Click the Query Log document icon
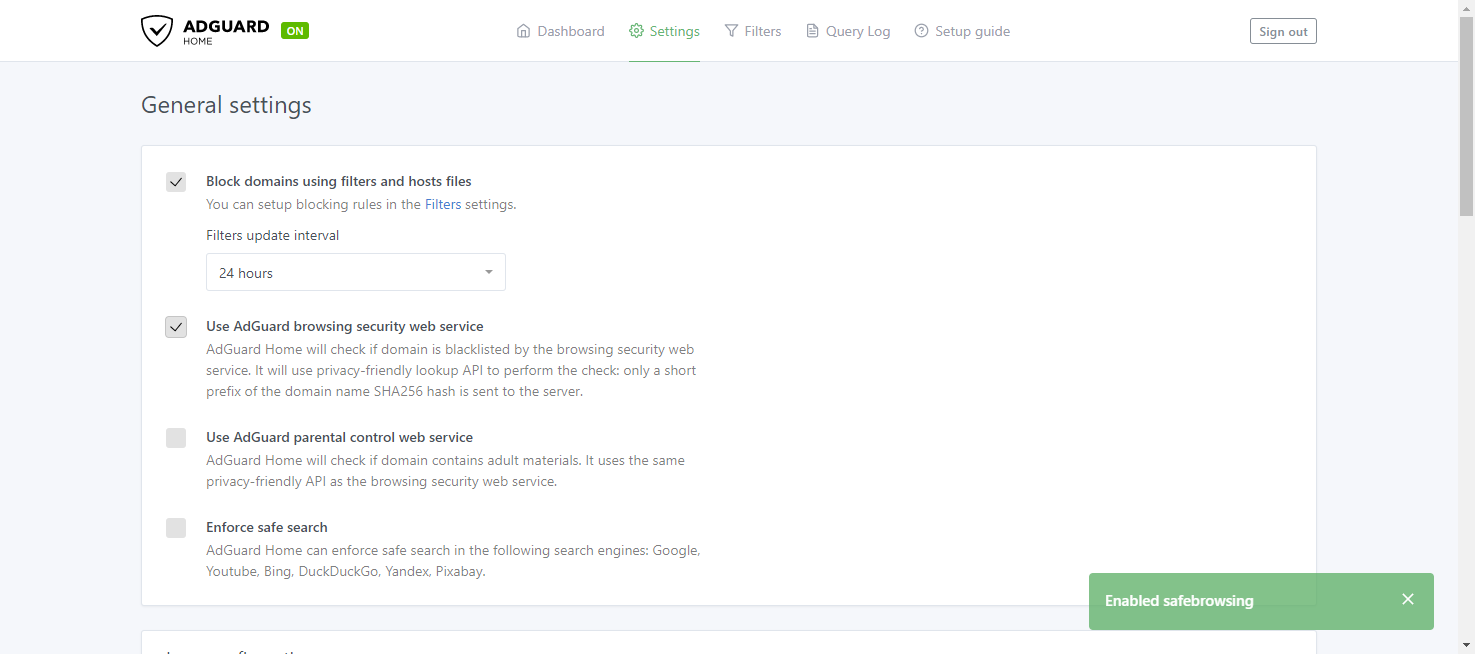This screenshot has width=1475, height=654. point(812,31)
